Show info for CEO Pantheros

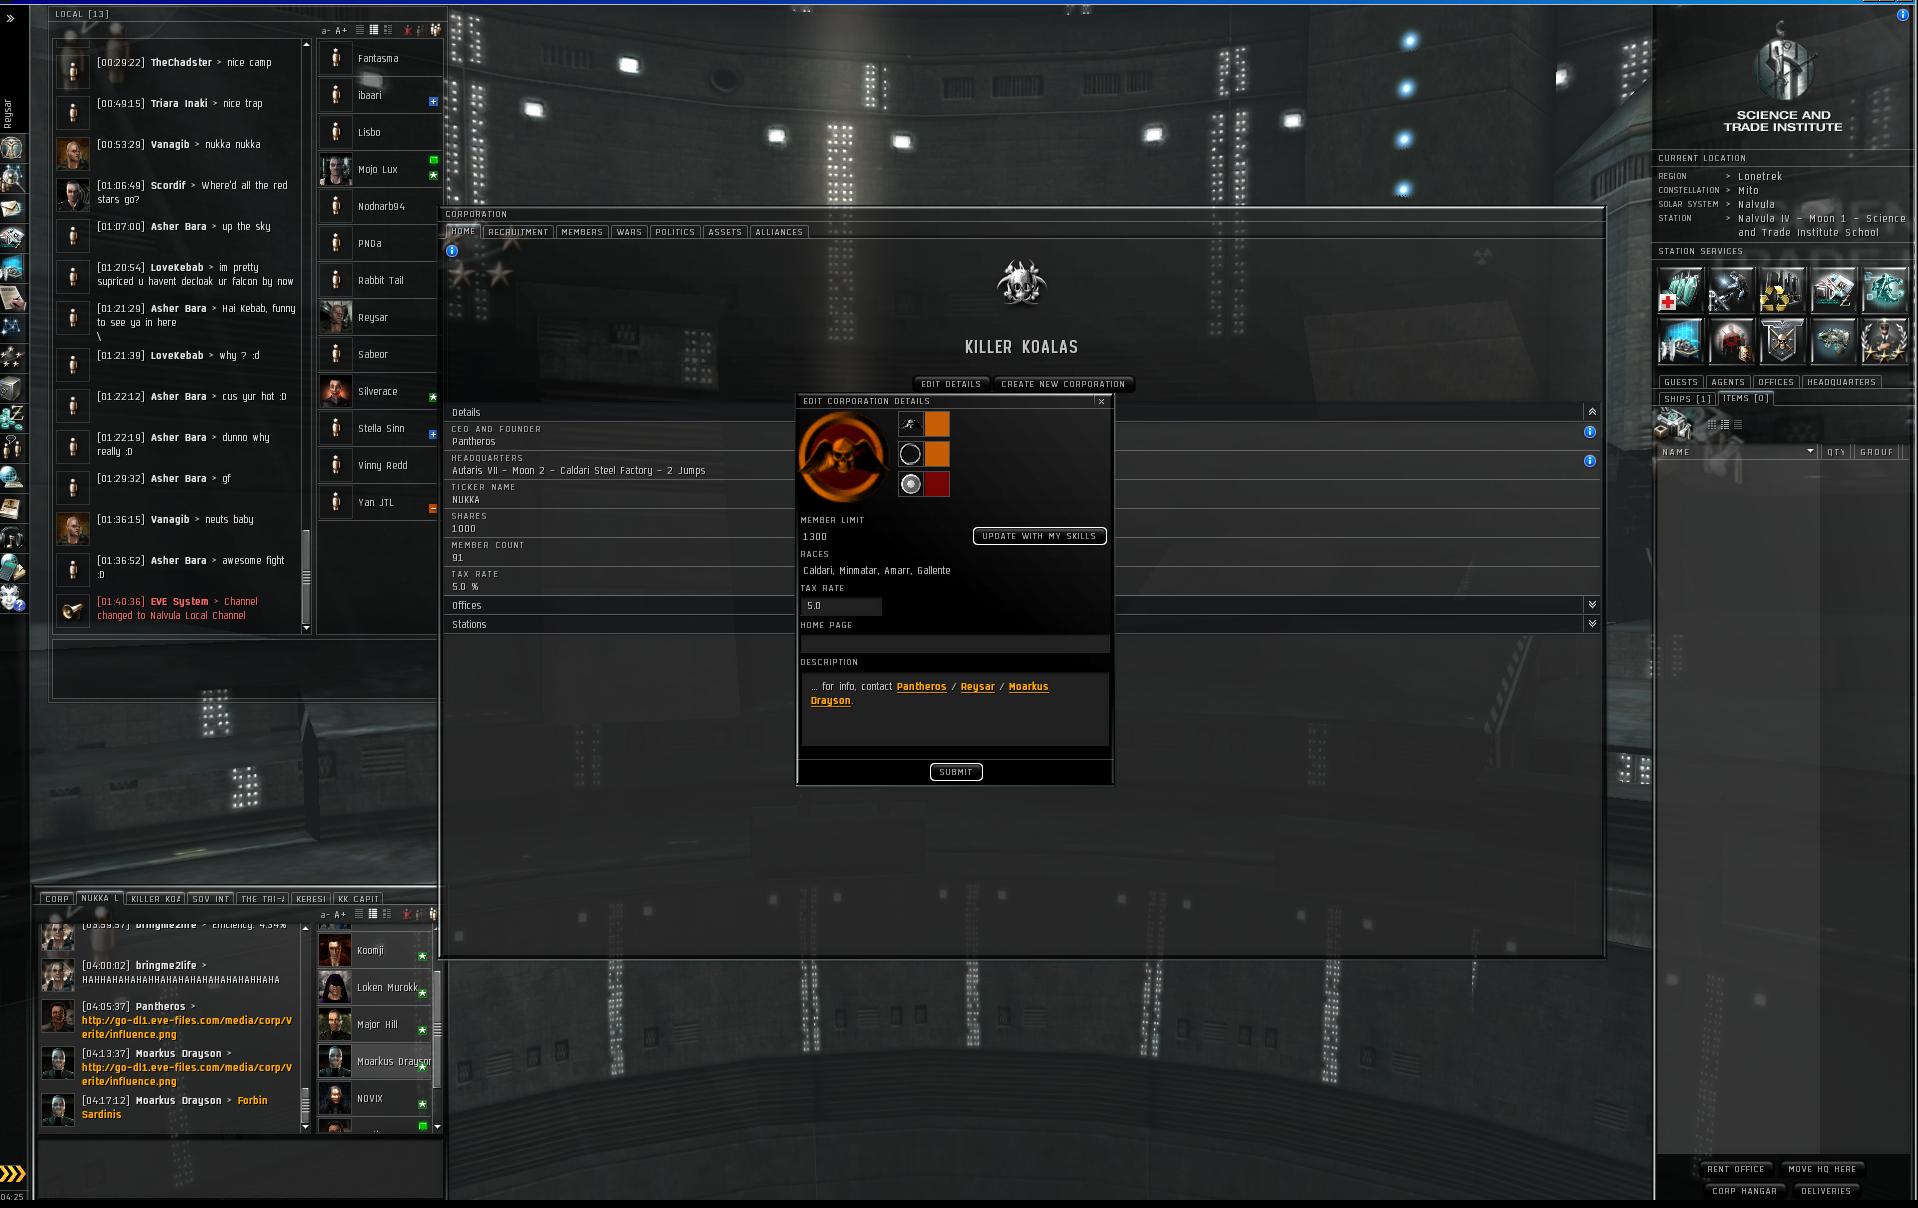click(x=1590, y=432)
